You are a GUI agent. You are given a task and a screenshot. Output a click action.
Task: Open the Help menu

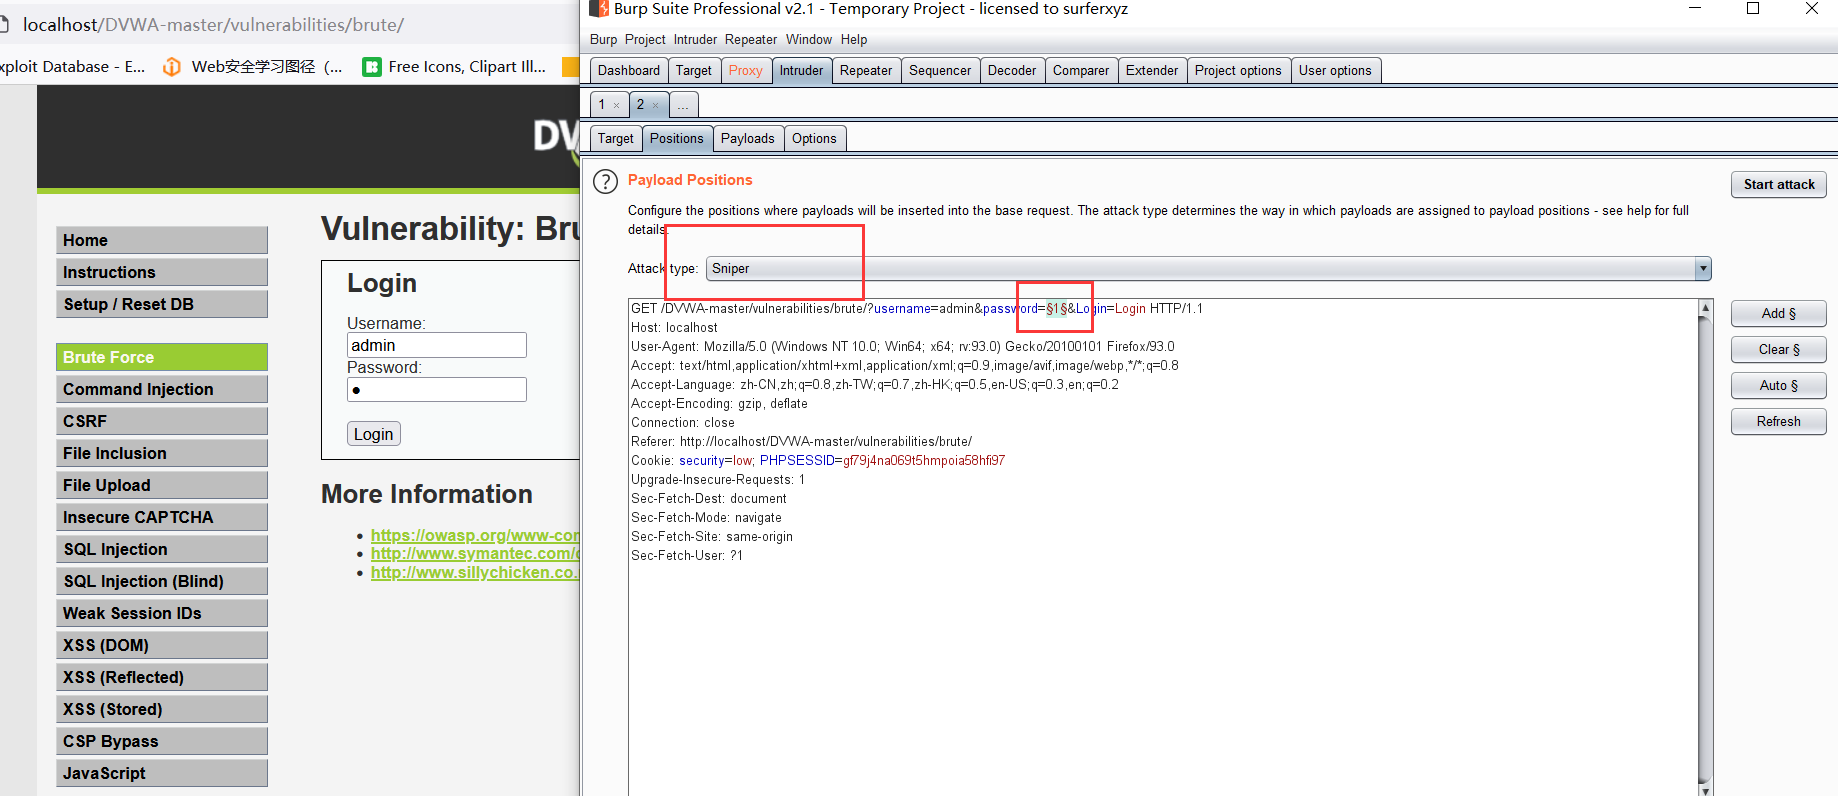[x=854, y=40]
